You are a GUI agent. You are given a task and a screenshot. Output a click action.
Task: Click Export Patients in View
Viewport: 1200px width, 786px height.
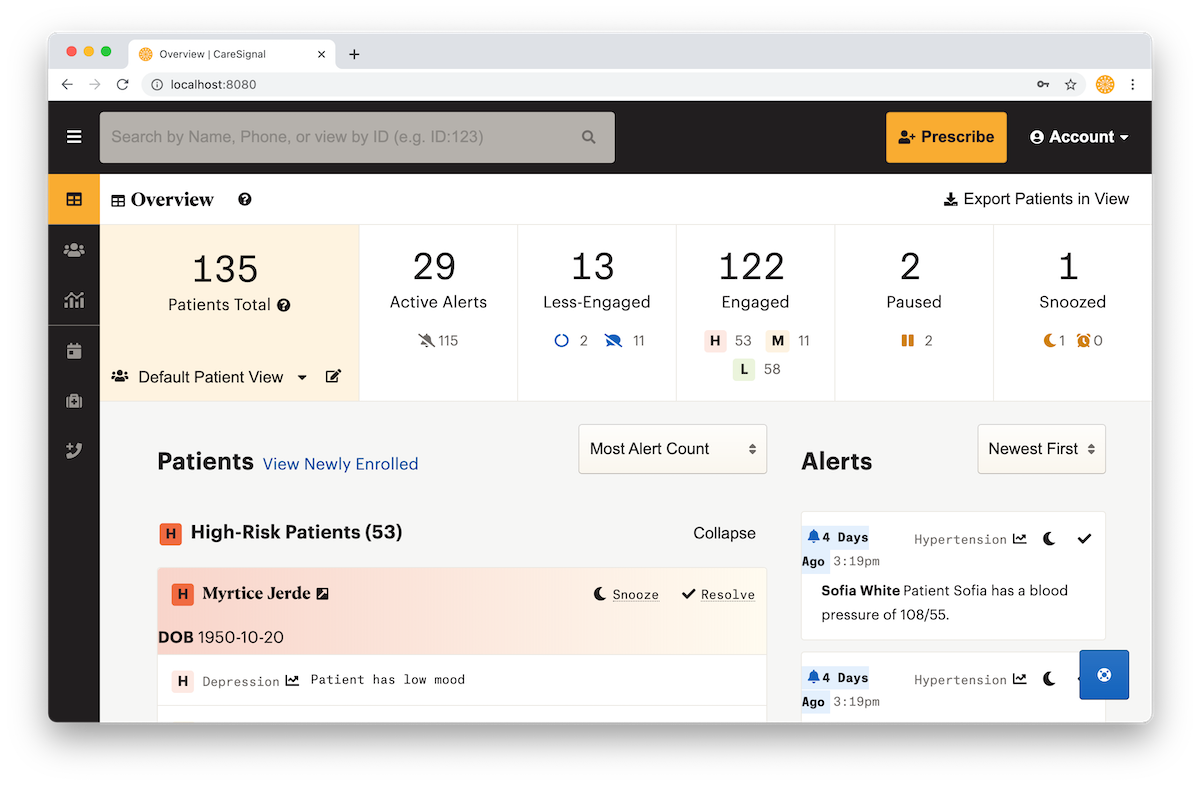pyautogui.click(x=1036, y=199)
